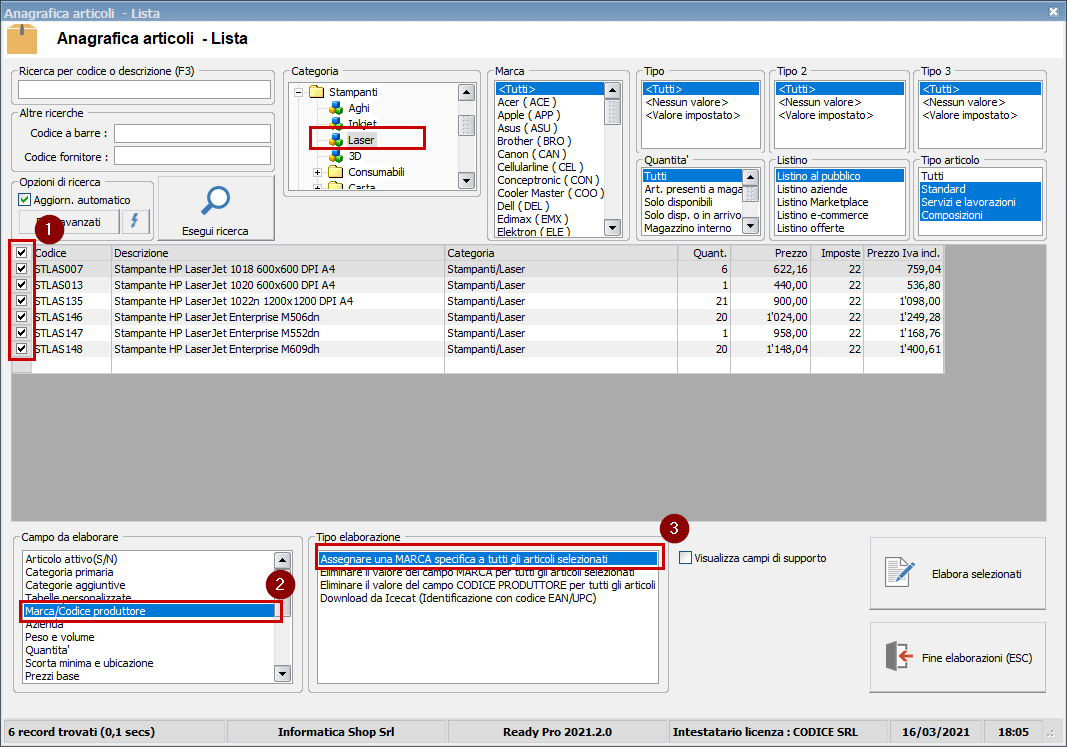Viewport: 1067px width, 747px height.
Task: Click up arrow of Campo da elaborare scrollbar
Action: 282,561
